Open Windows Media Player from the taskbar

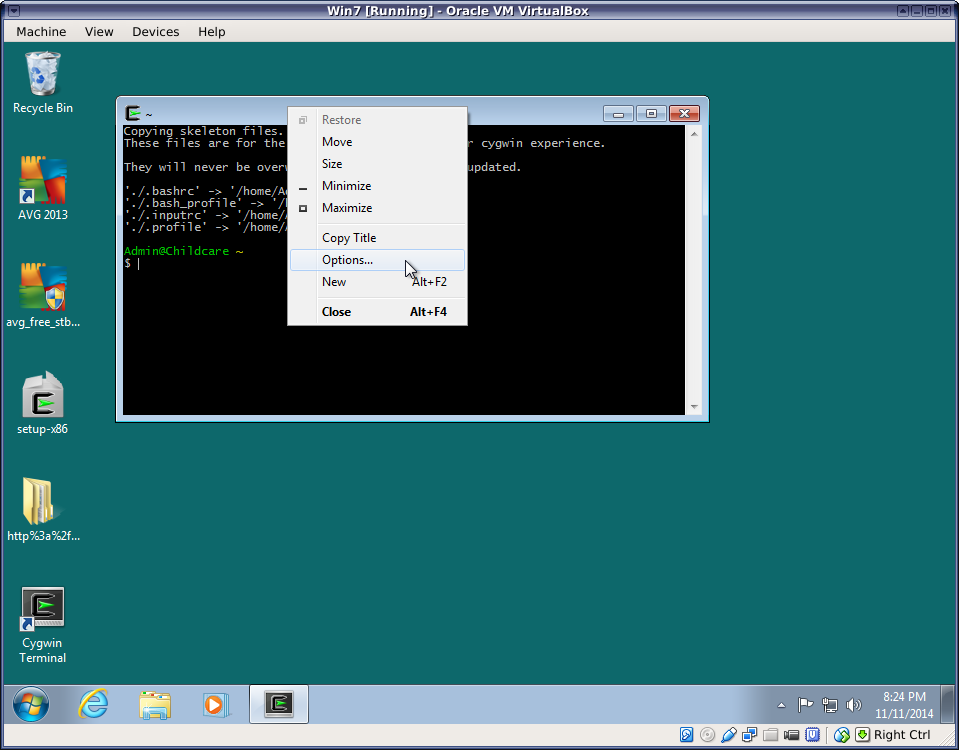[x=215, y=705]
